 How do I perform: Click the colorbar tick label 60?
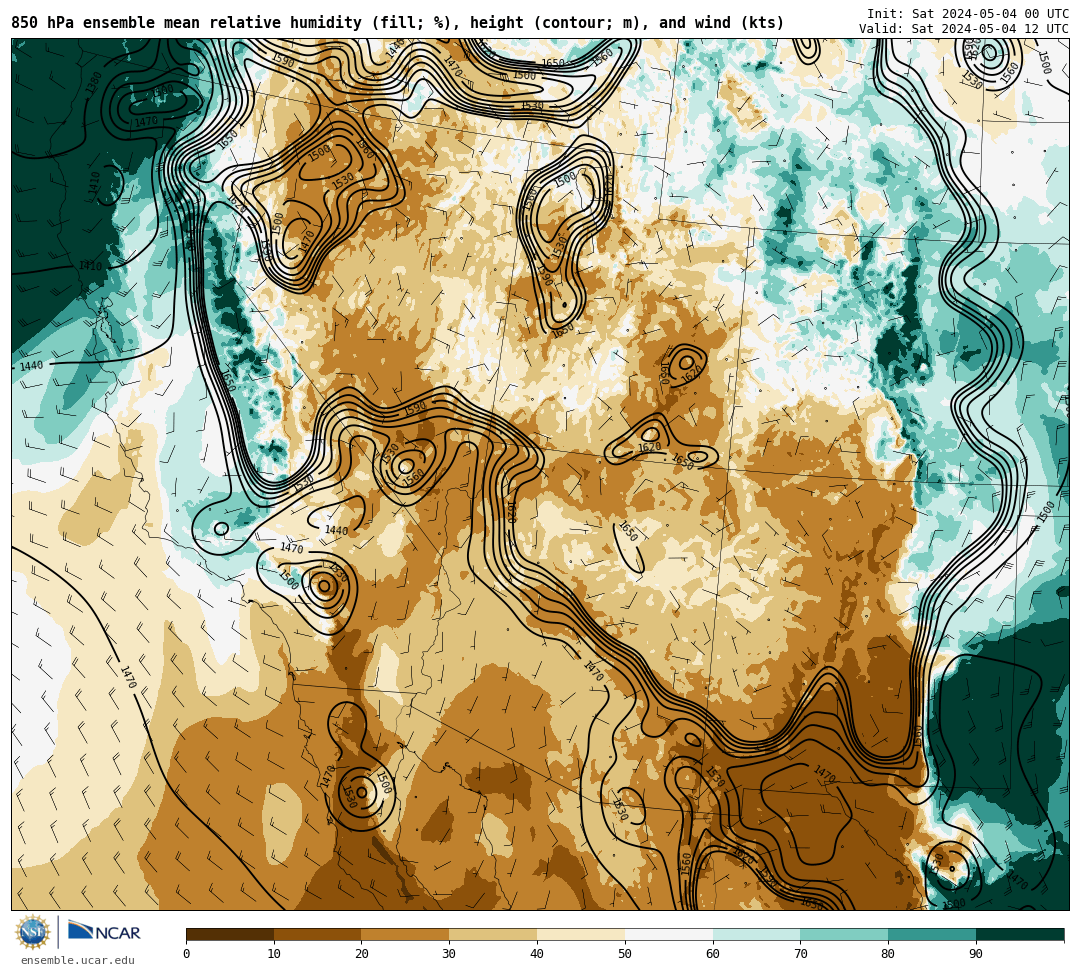click(x=713, y=954)
